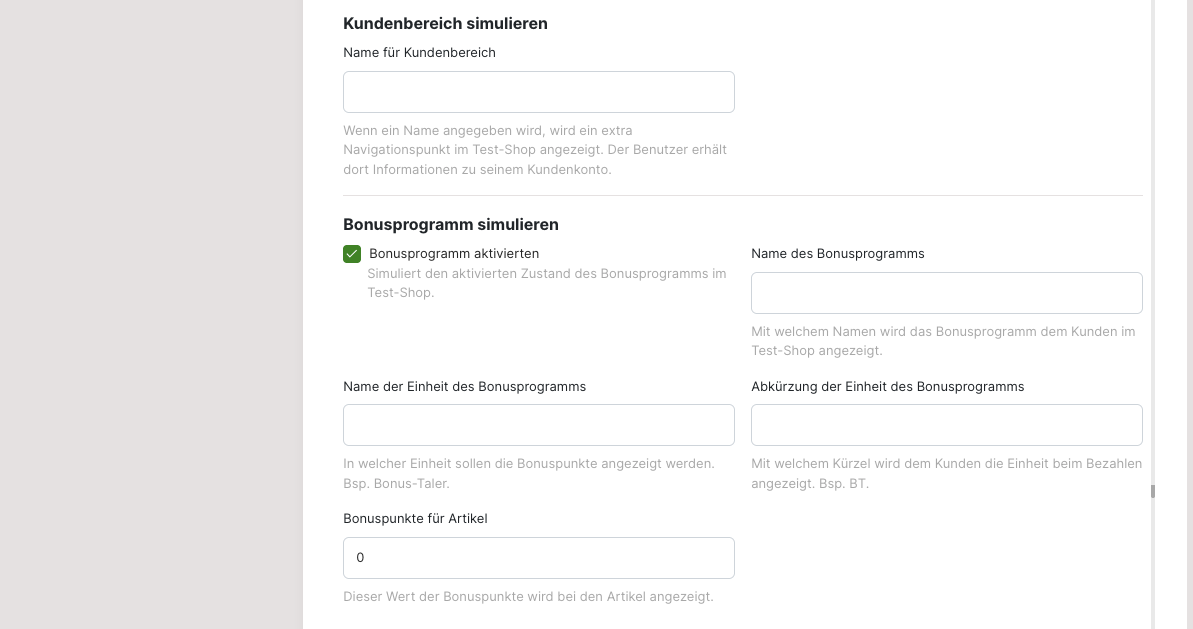
Task: Click the 'Bonusprogramm simulieren' section heading
Action: 450,225
